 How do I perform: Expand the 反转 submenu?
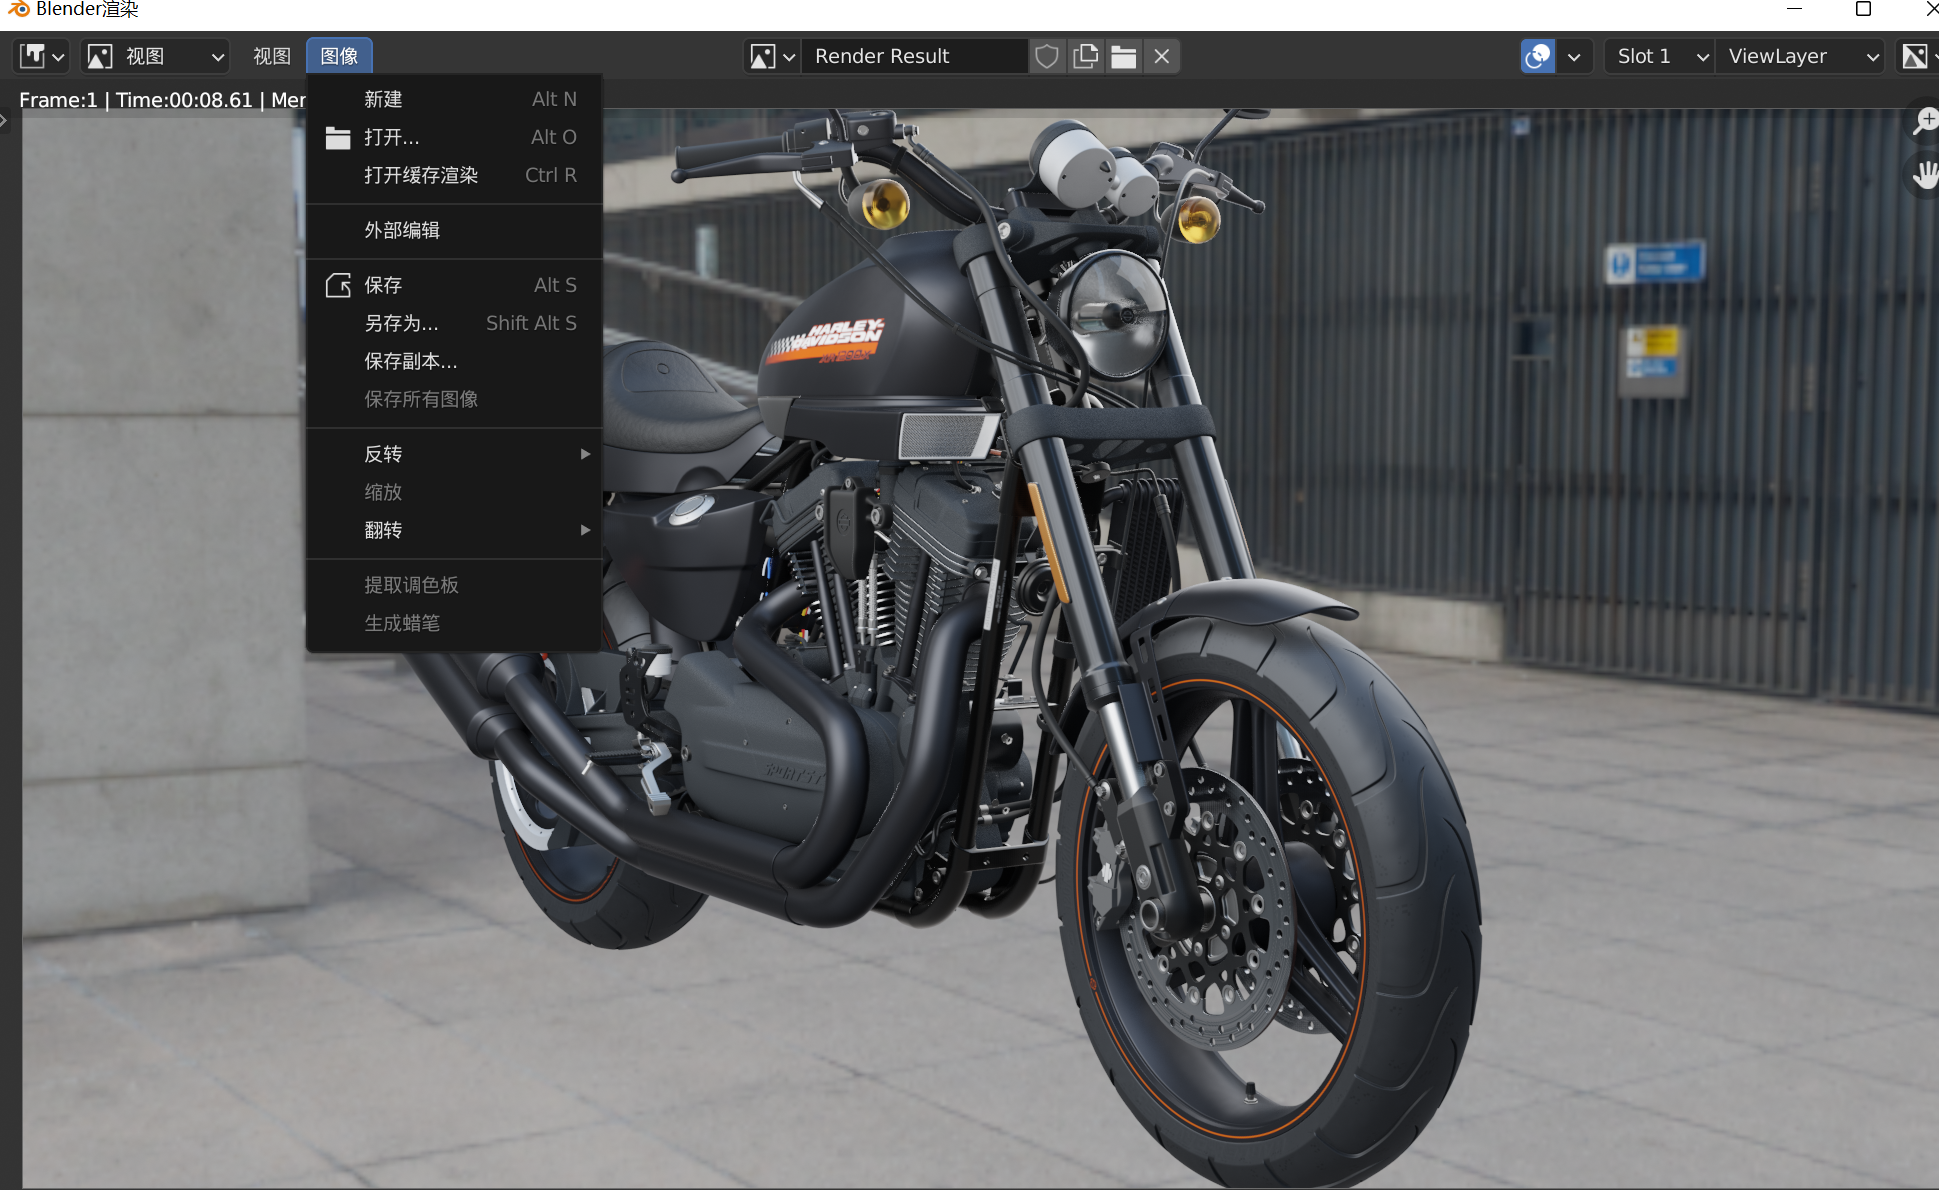454,454
